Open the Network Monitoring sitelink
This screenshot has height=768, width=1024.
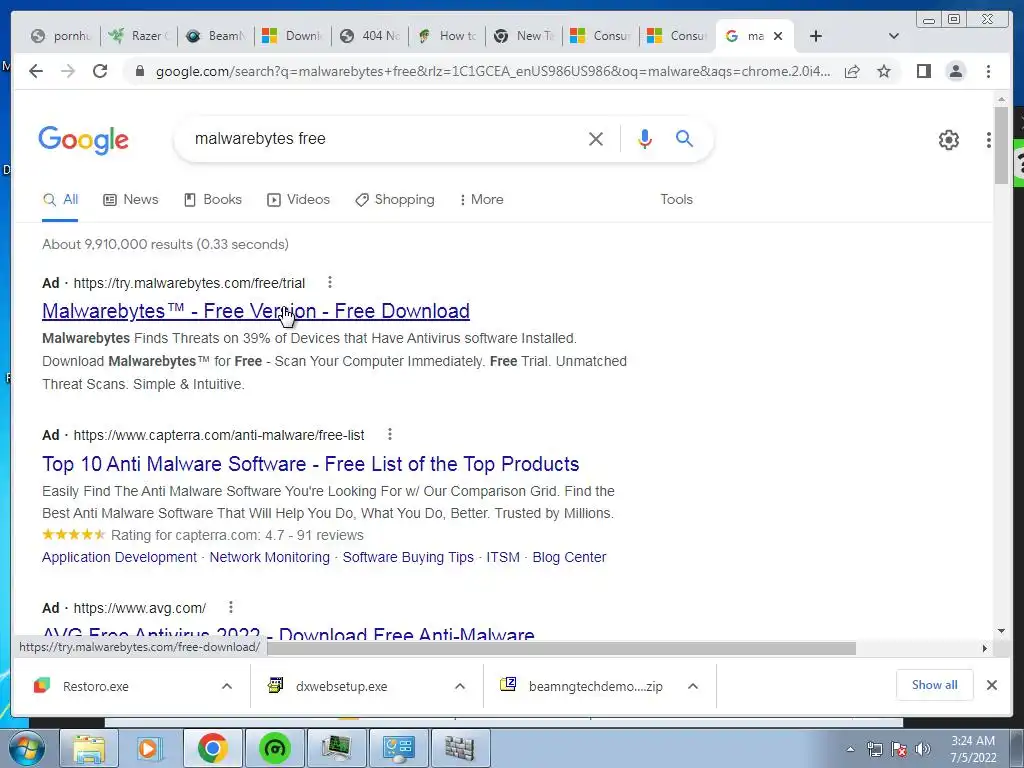pos(269,557)
